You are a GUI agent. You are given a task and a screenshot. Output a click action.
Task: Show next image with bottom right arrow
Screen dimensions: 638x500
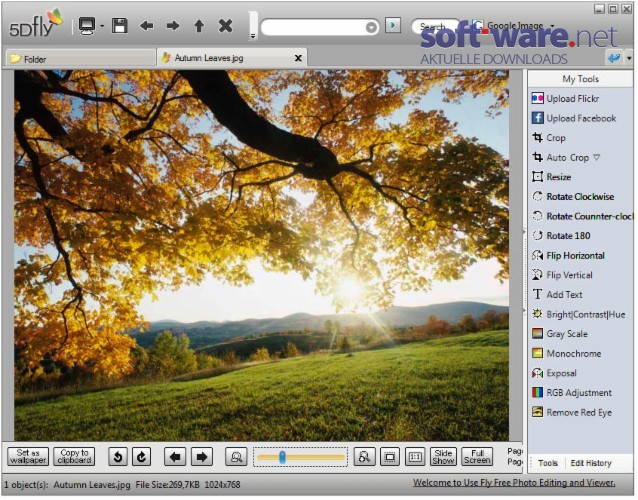click(202, 457)
